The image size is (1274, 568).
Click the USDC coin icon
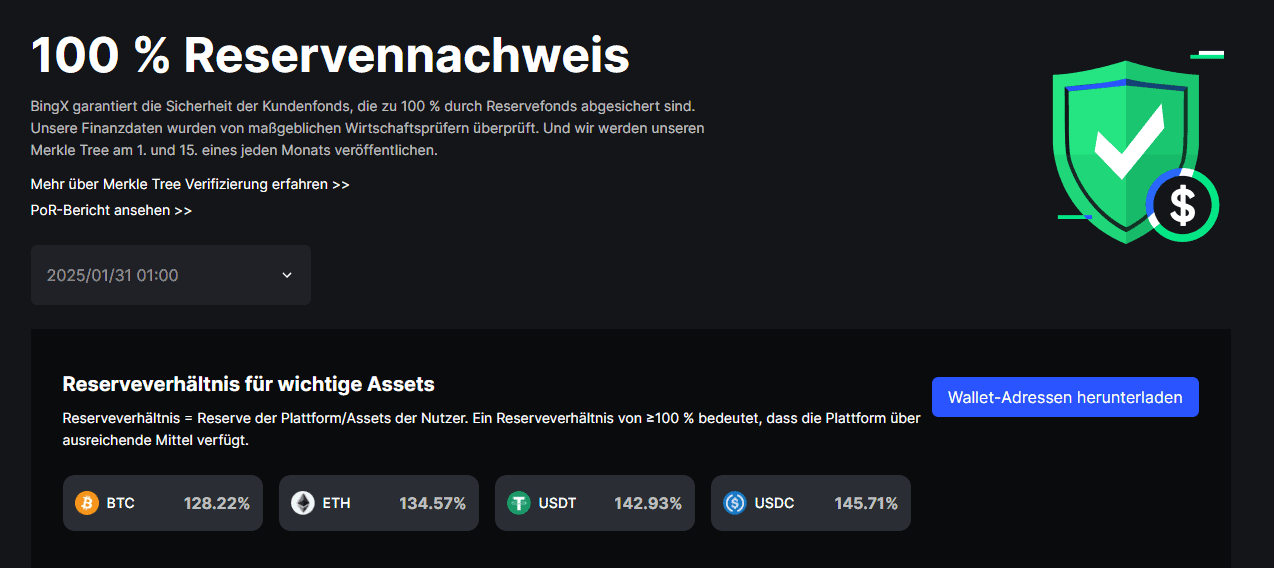[735, 503]
